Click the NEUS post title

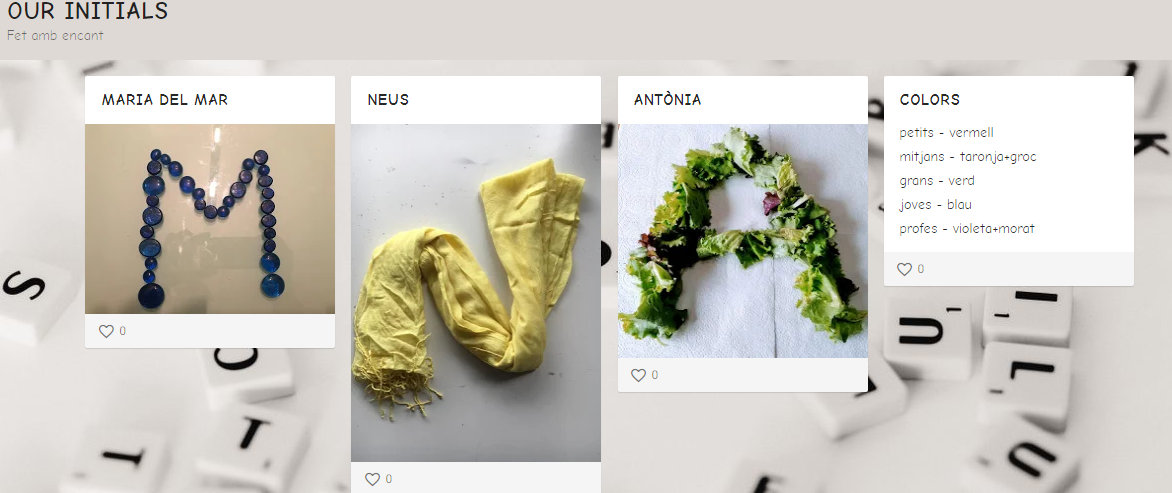(388, 99)
